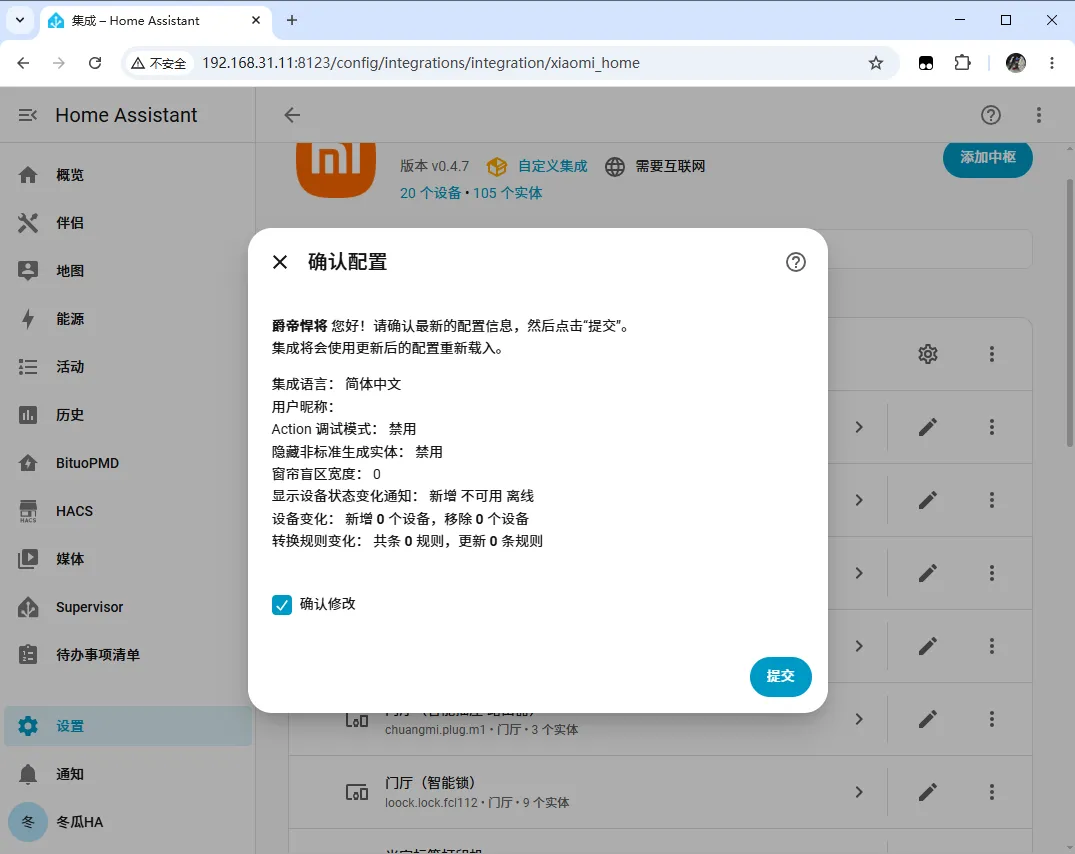Viewport: 1075px width, 854px height.
Task: Click the 设置 gear icon in sidebar
Action: click(28, 726)
